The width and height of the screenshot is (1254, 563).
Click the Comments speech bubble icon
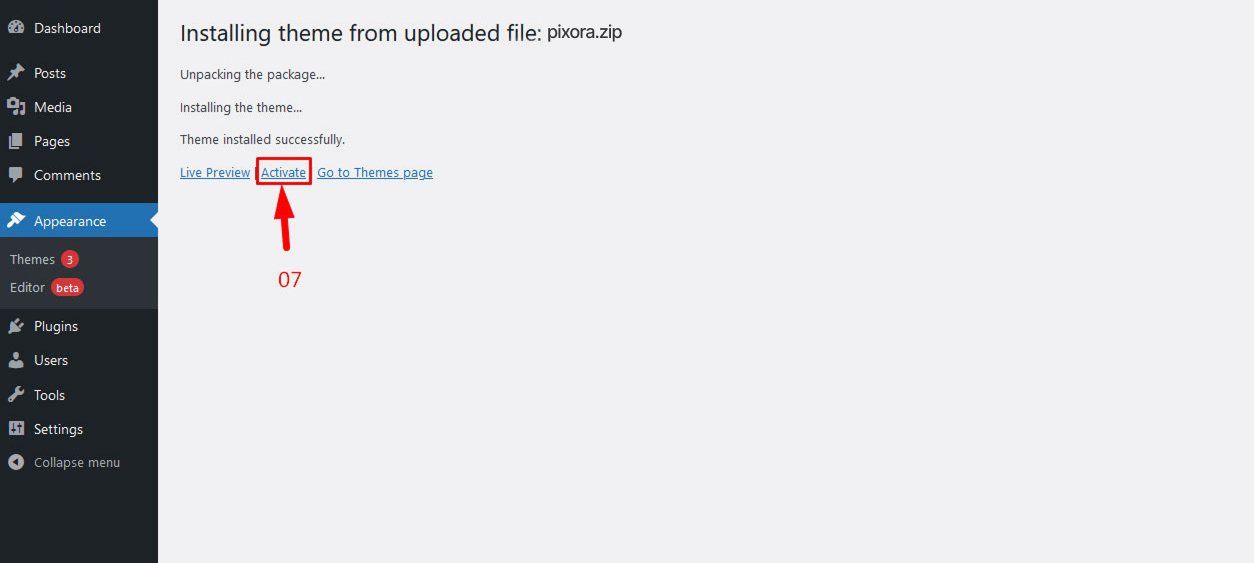pyautogui.click(x=16, y=175)
